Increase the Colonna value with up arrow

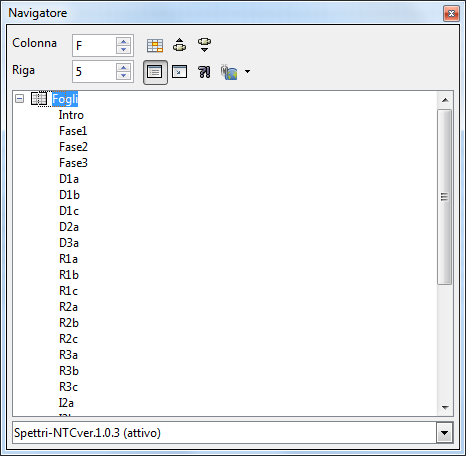point(123,41)
